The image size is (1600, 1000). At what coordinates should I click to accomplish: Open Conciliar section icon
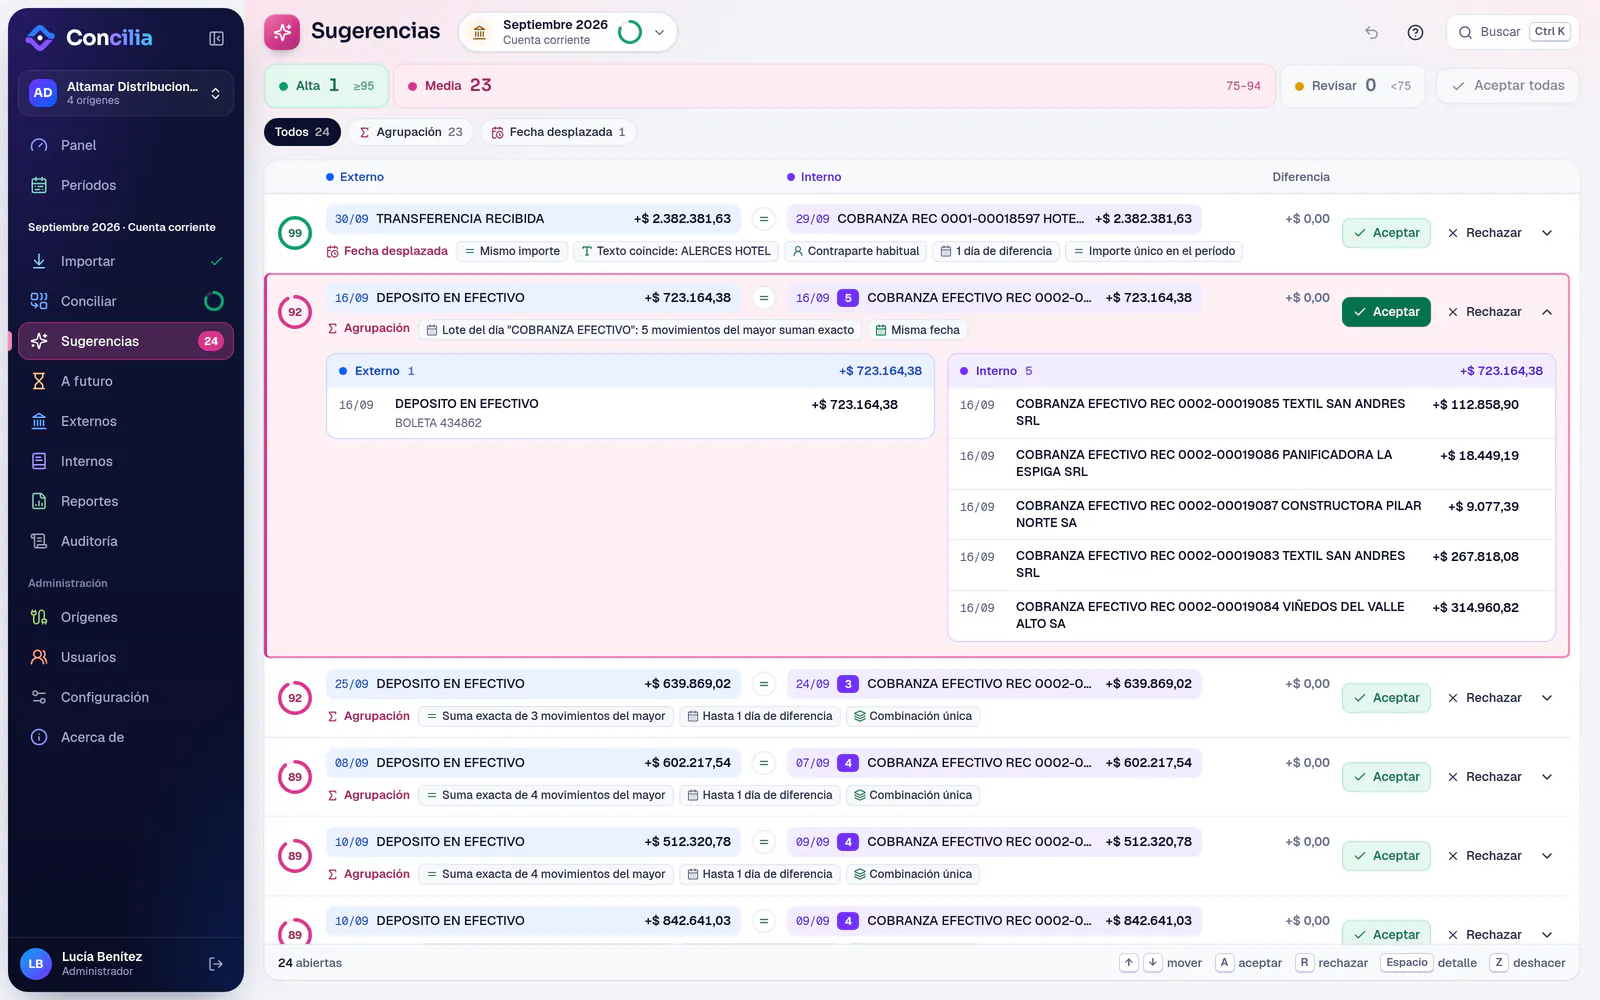[39, 301]
